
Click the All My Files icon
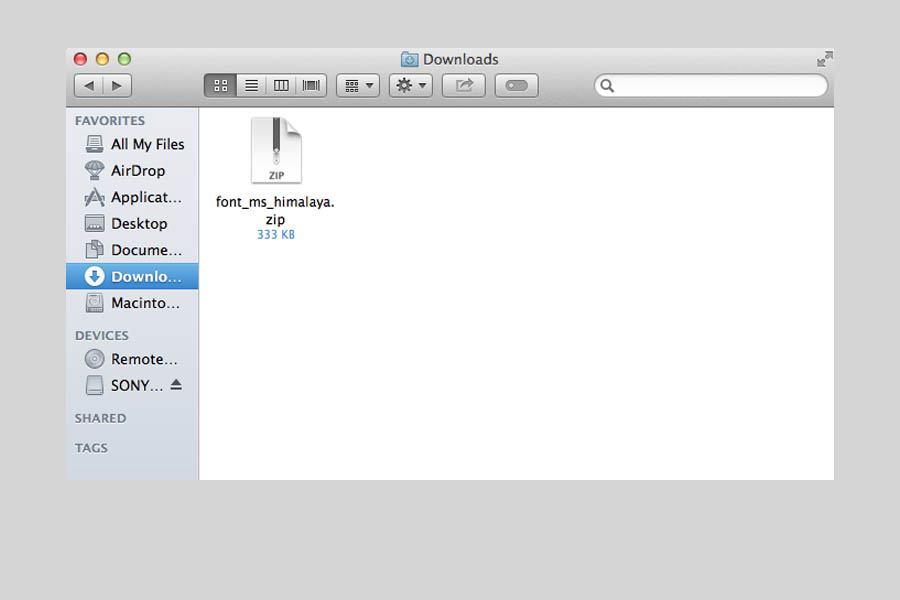[x=95, y=144]
